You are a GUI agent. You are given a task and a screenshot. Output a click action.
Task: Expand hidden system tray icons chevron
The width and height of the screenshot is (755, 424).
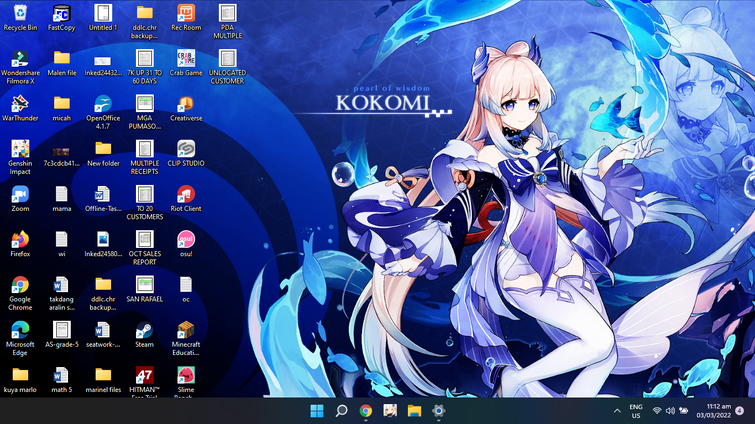coord(617,411)
